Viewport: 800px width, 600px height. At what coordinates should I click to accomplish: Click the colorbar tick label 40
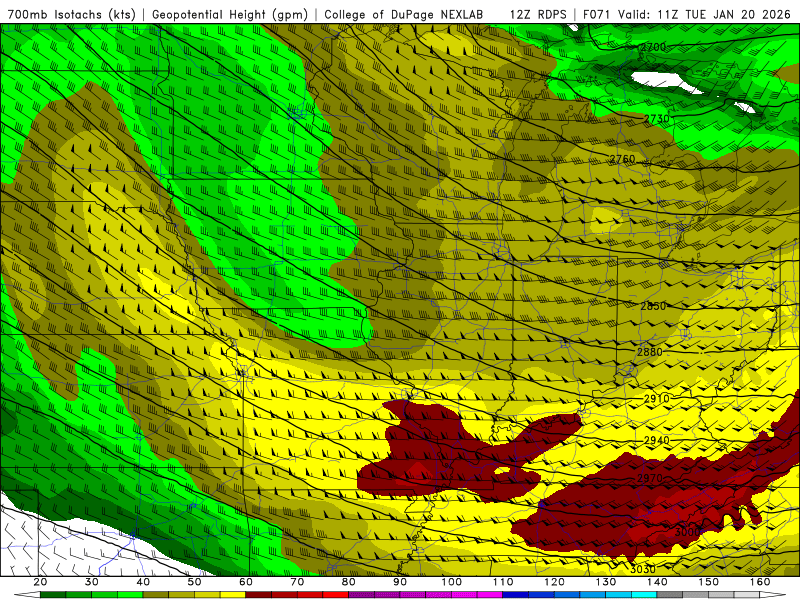(143, 582)
